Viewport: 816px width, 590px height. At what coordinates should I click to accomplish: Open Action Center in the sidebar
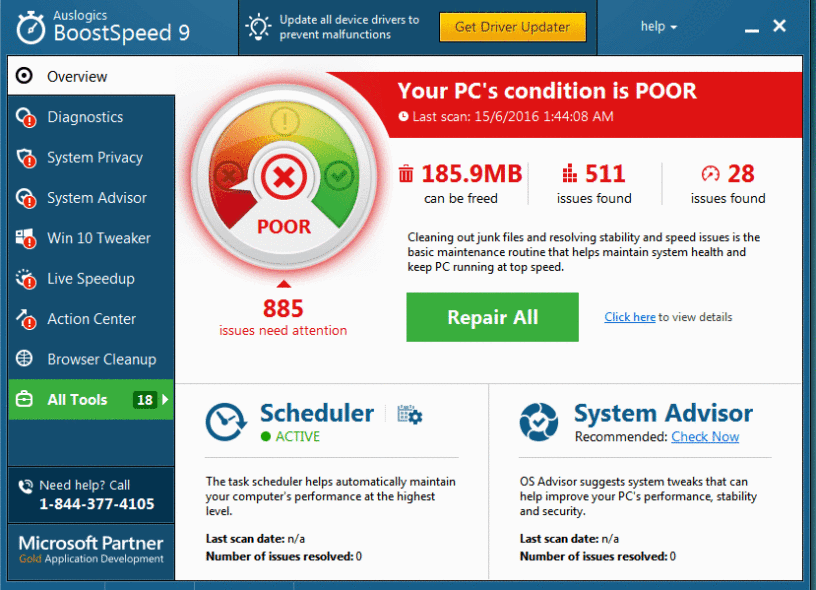click(x=92, y=319)
